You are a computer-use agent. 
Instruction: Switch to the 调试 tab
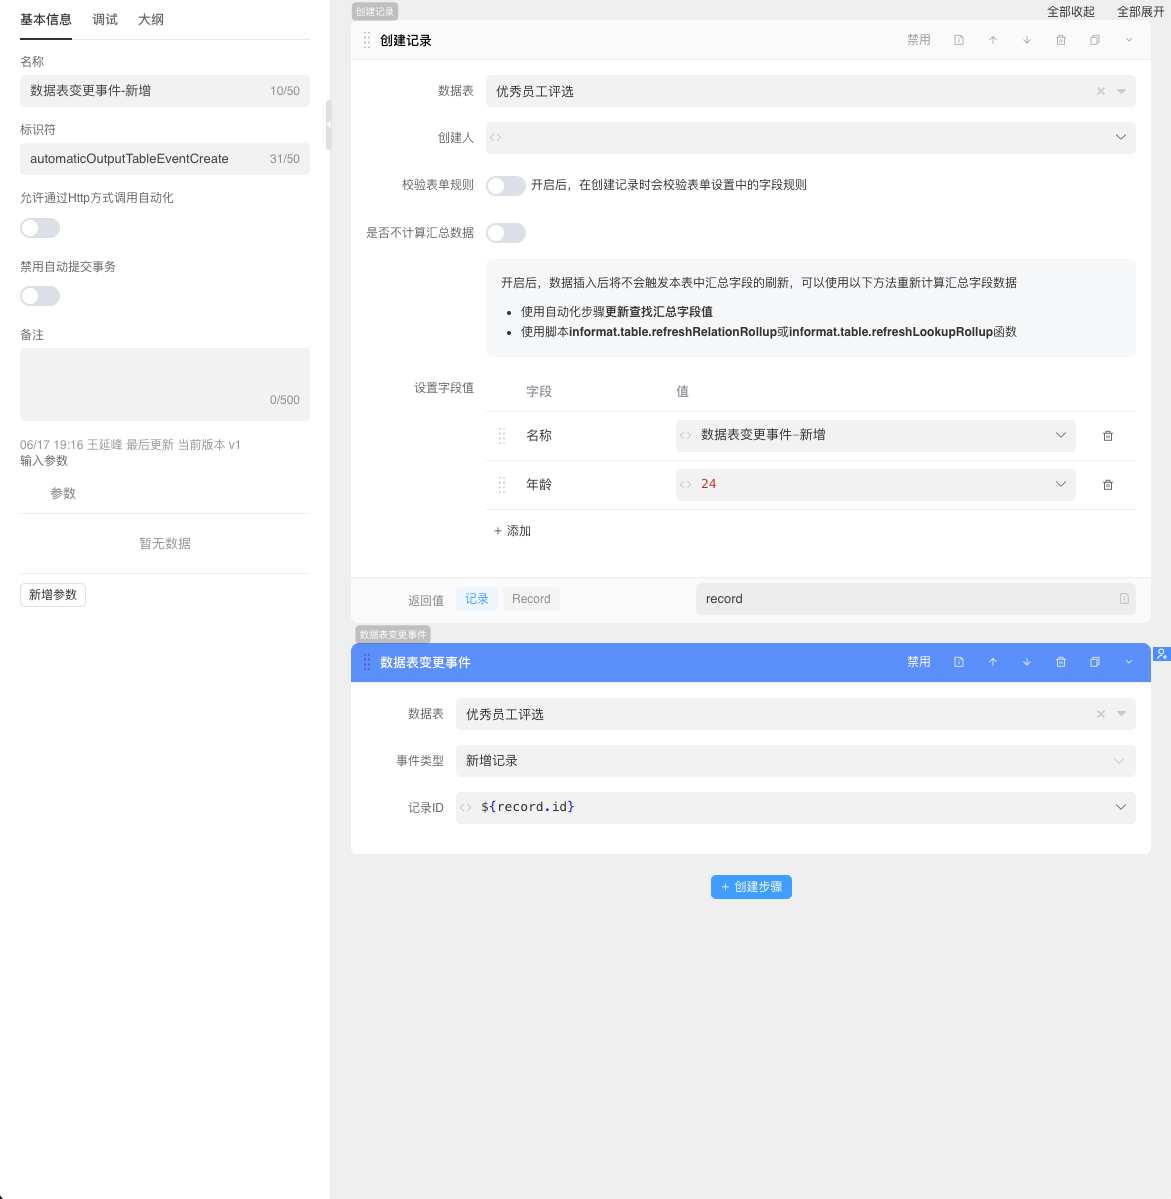(x=104, y=19)
